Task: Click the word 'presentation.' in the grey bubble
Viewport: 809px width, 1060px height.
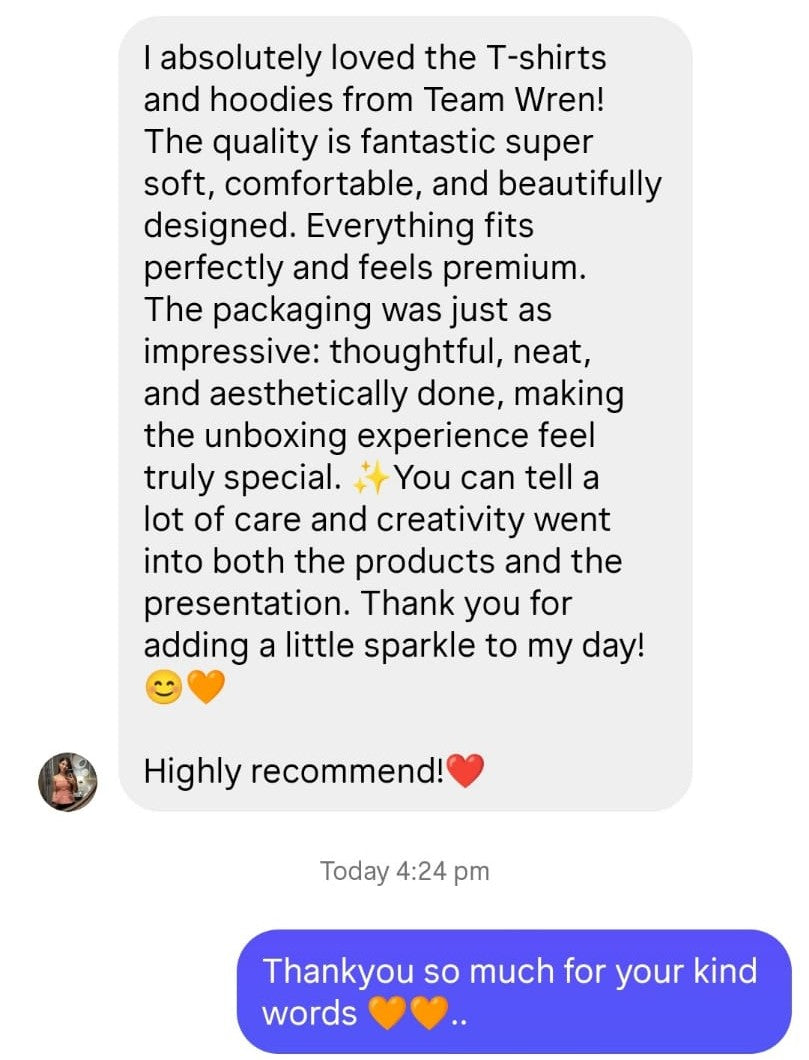Action: (x=247, y=604)
